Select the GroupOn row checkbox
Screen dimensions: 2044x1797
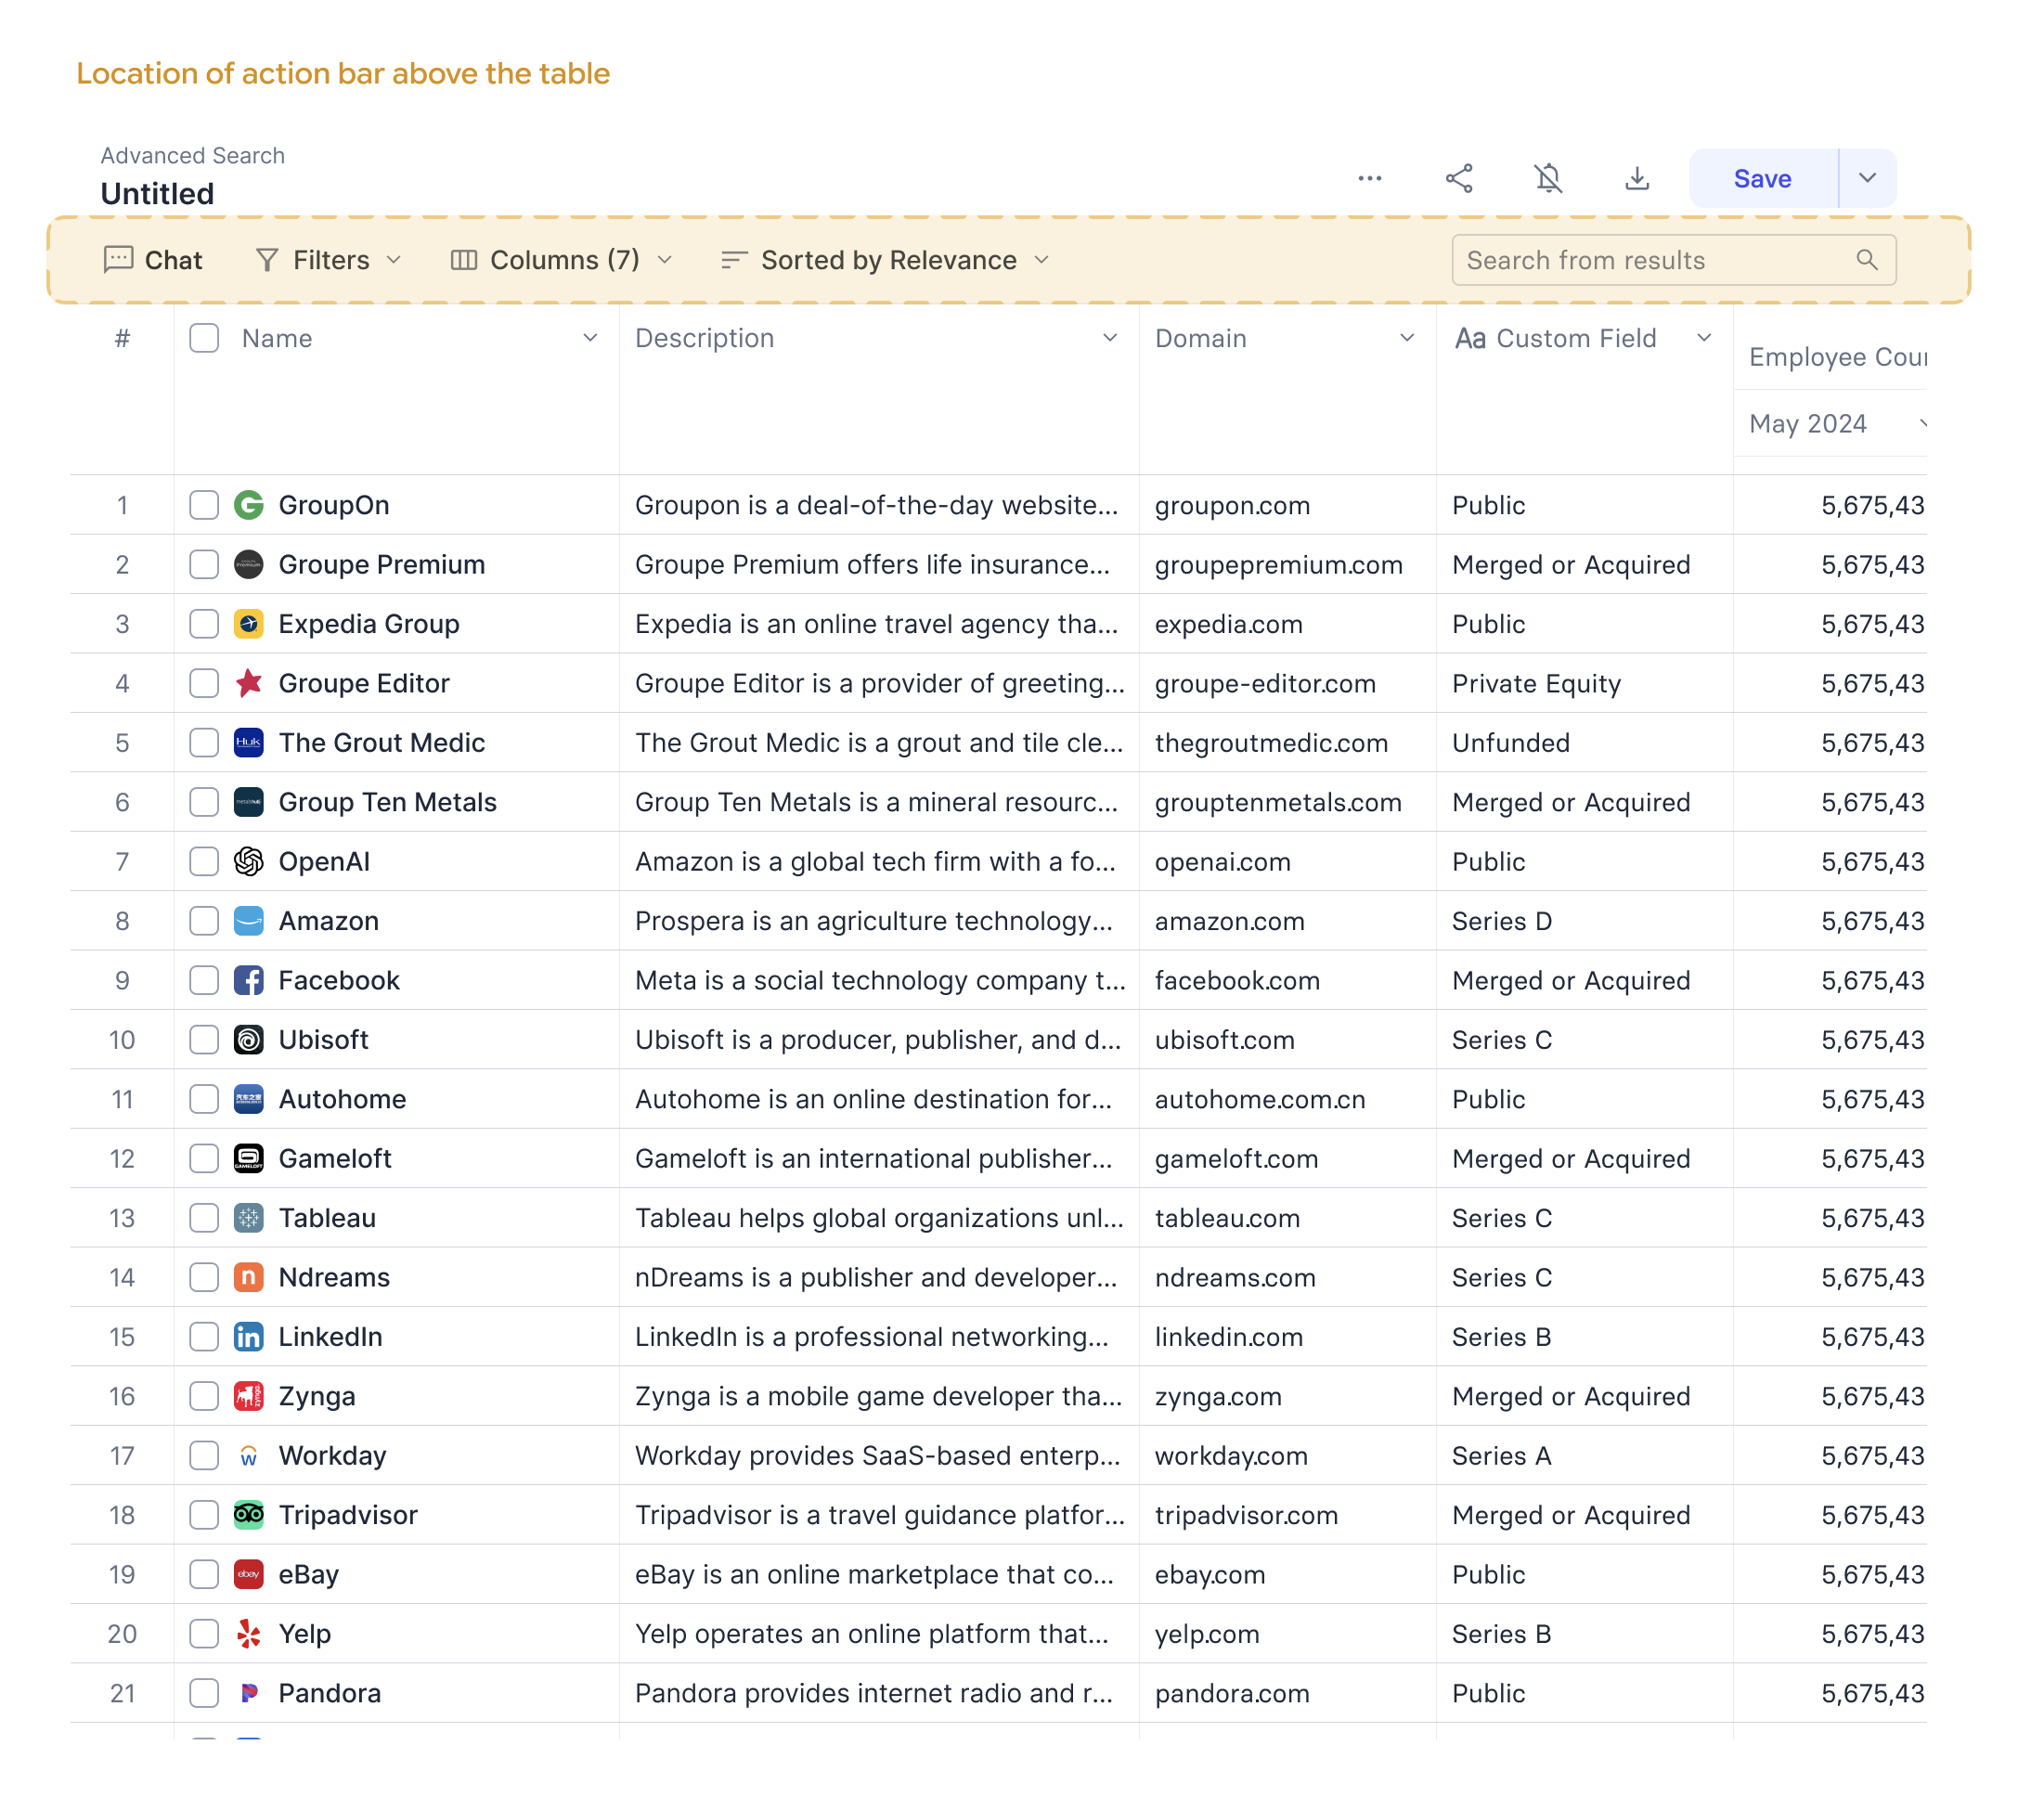tap(204, 506)
